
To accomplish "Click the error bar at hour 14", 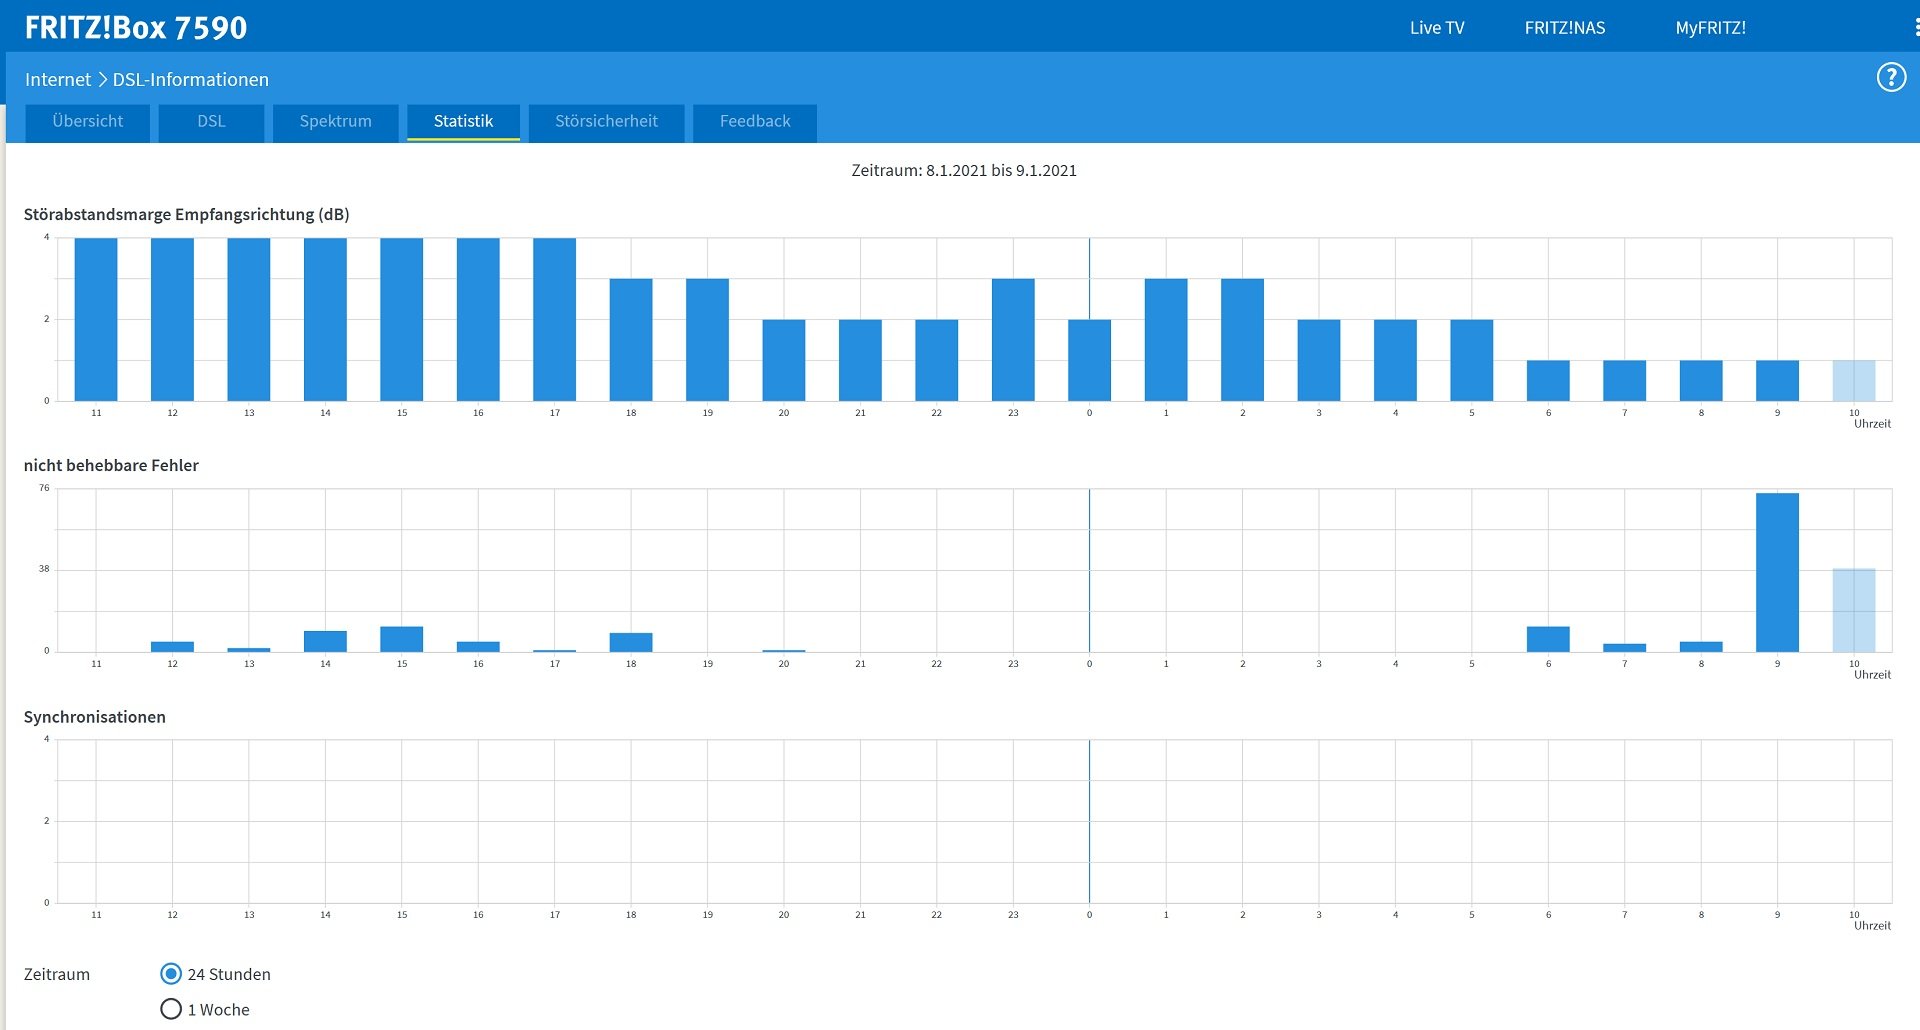I will coord(325,641).
